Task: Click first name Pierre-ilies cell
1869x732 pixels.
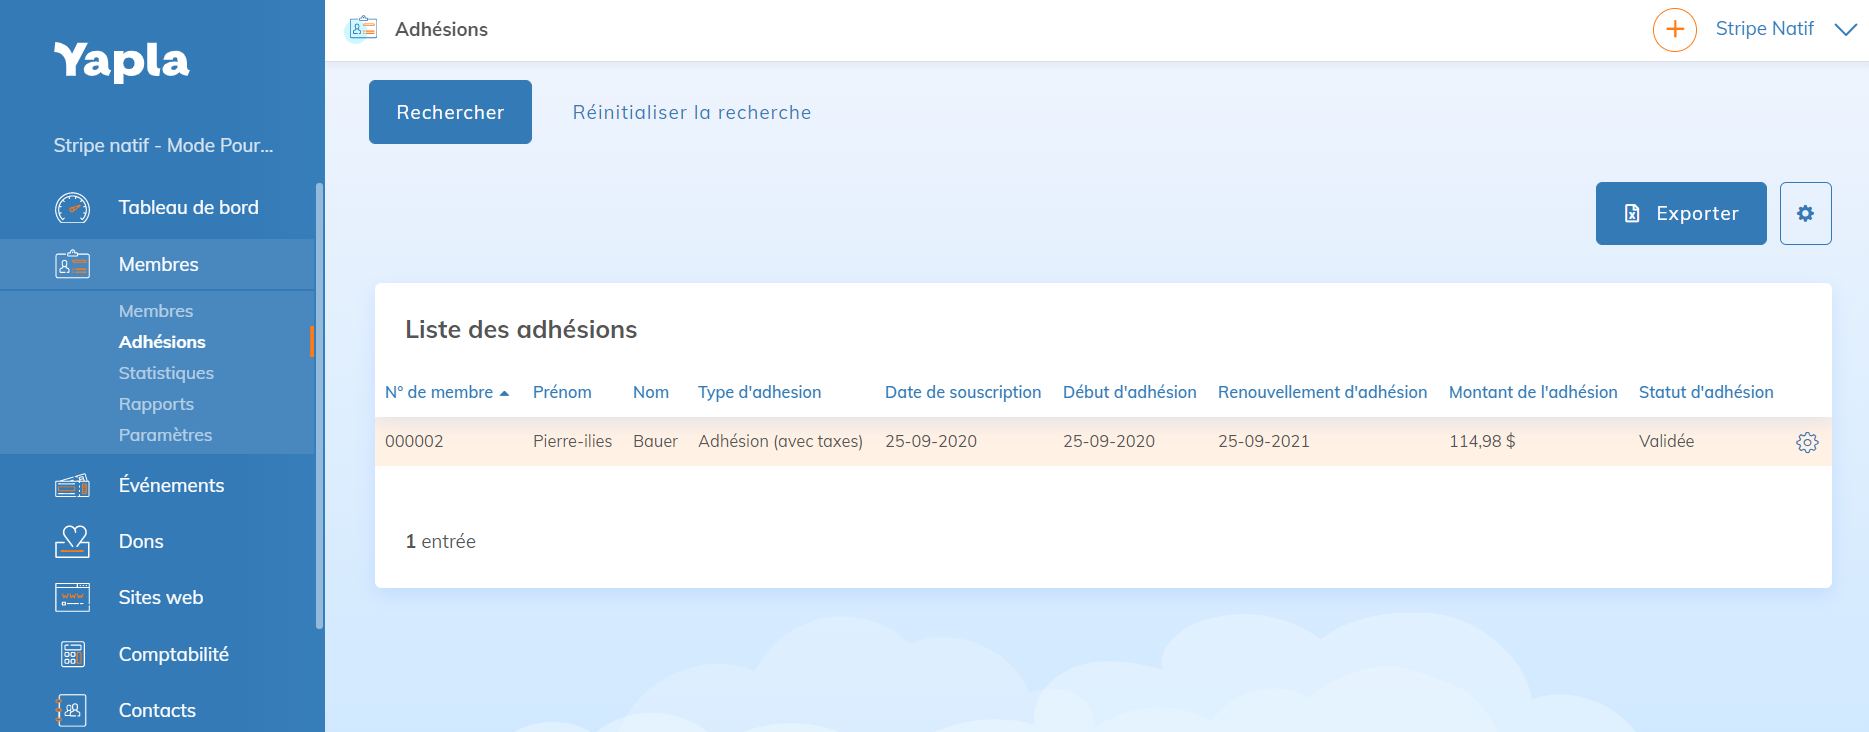Action: pos(572,441)
